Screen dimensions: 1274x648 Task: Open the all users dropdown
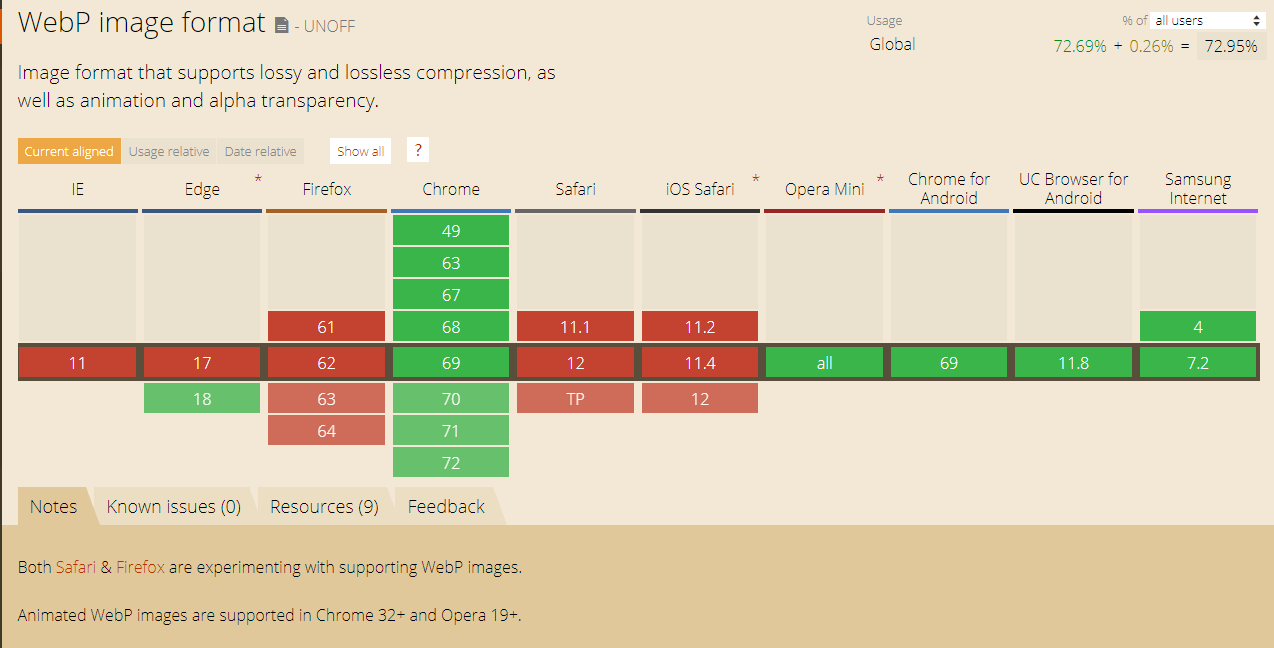[1208, 20]
